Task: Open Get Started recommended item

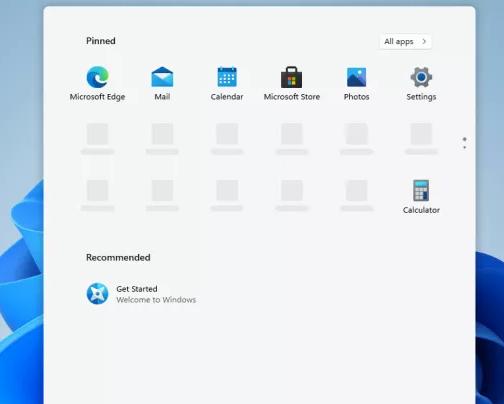Action: coord(141,294)
